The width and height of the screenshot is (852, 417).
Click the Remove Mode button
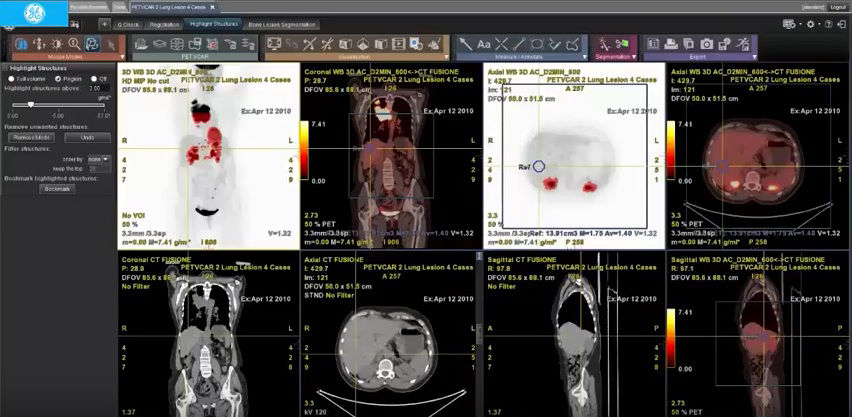[30, 138]
